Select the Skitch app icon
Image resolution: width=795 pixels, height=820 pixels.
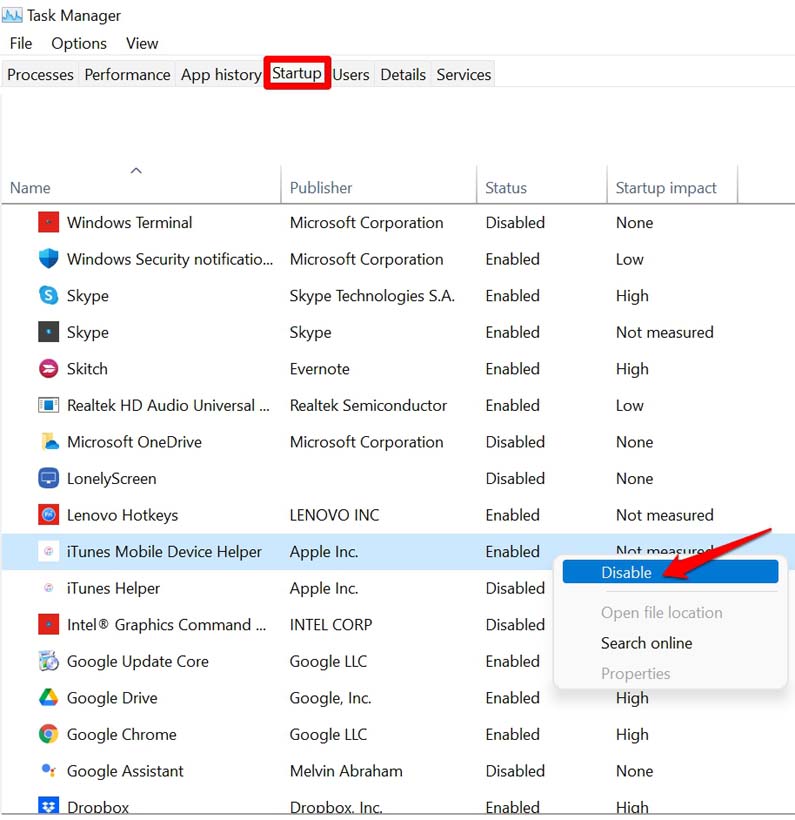click(48, 369)
